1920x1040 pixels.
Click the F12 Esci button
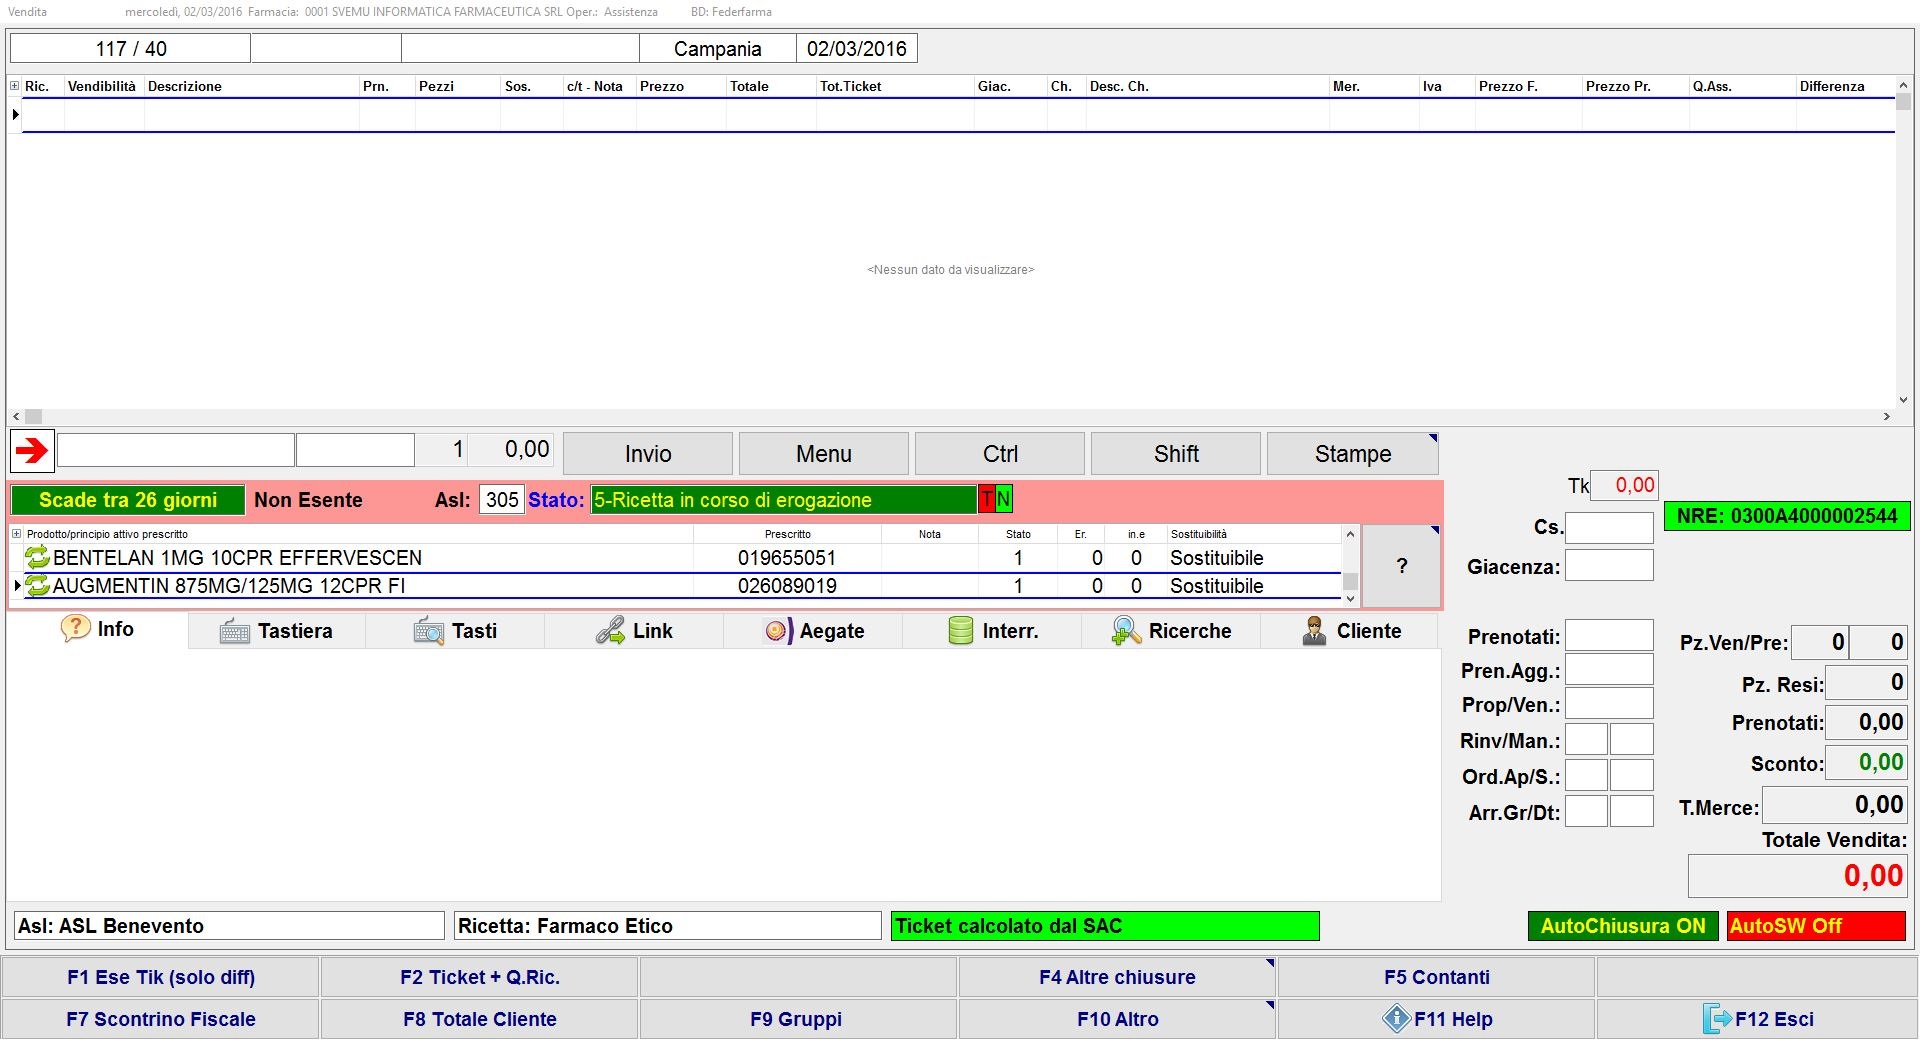[1757, 1019]
